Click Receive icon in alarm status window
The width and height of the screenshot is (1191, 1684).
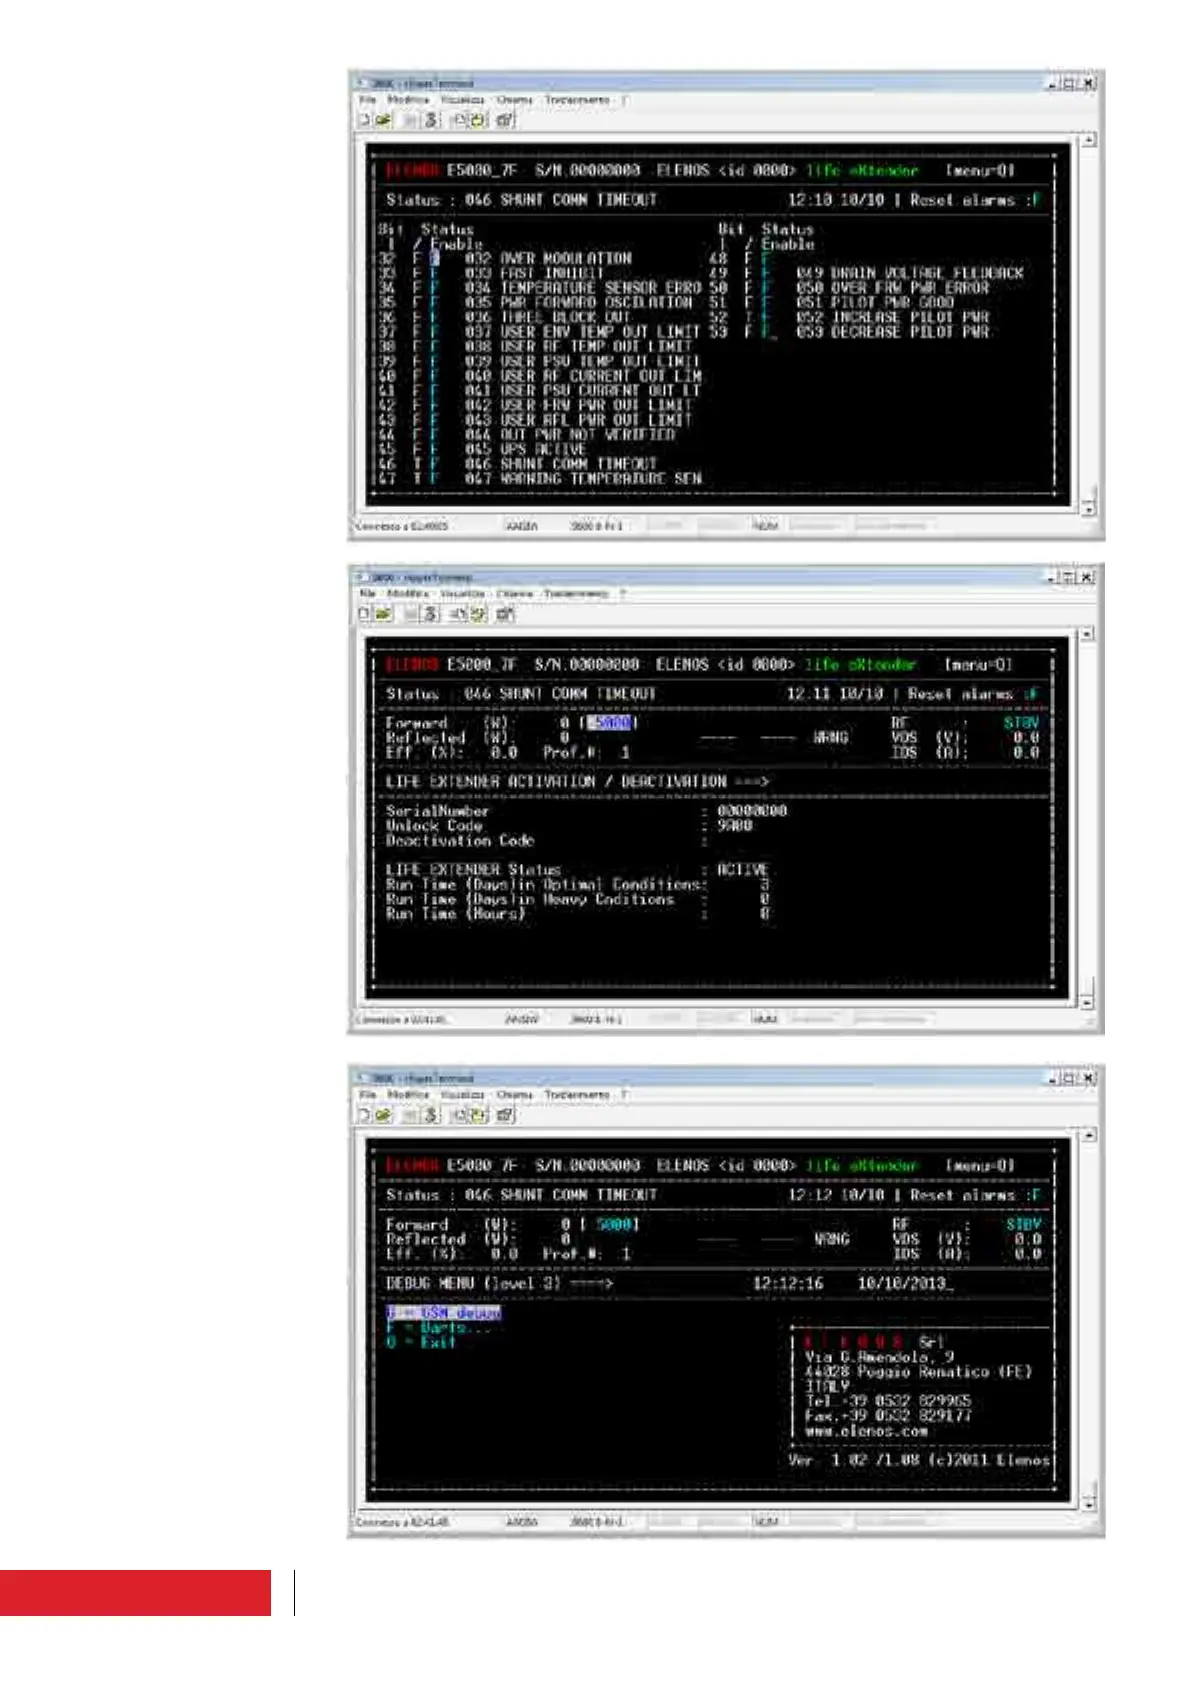click(478, 120)
